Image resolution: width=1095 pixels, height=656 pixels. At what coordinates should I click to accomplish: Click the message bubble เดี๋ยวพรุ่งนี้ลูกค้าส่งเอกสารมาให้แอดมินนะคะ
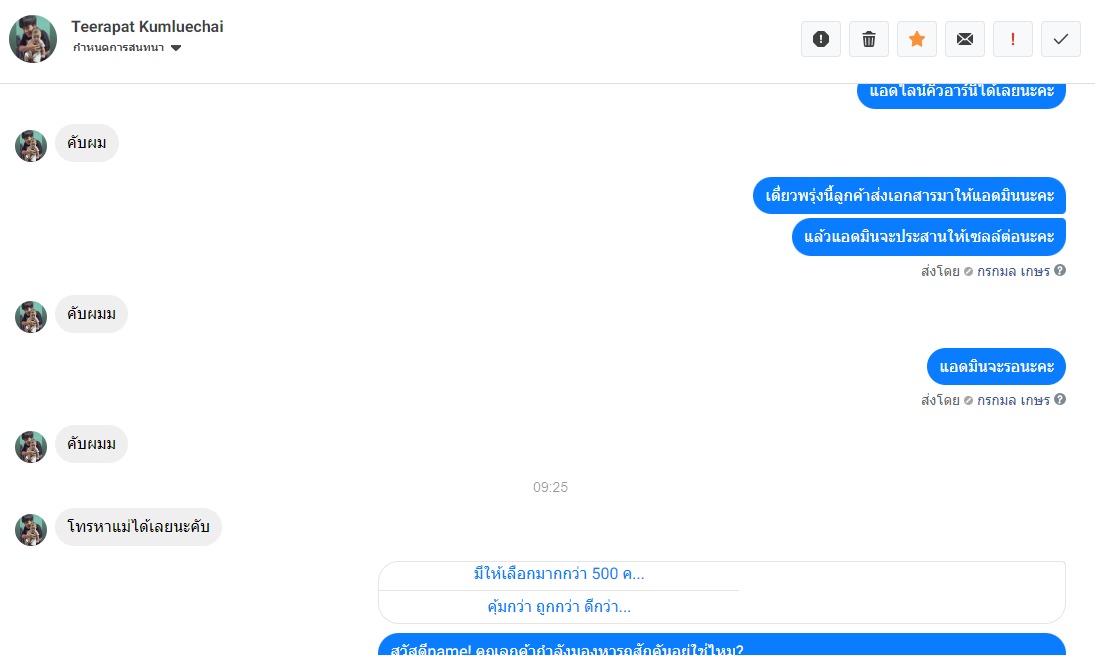(909, 196)
